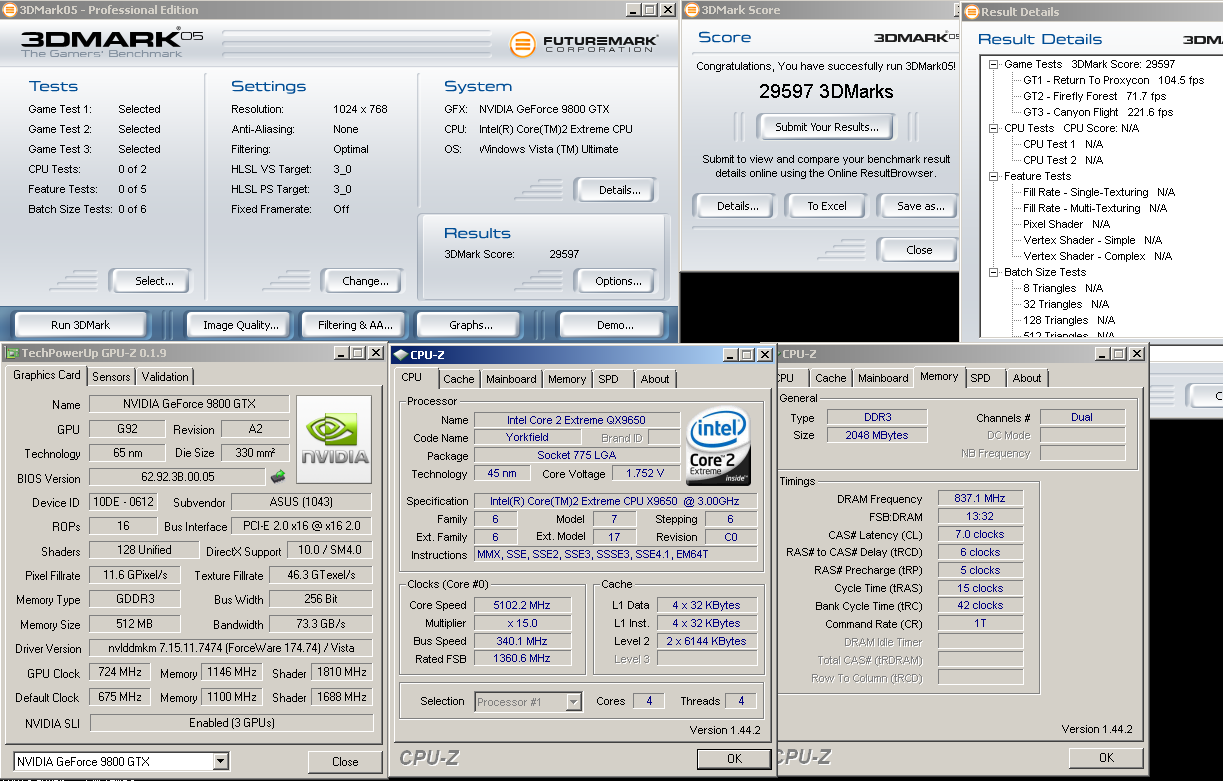Open Cache tab in front CPU-Z window
The image size is (1223, 781).
click(459, 379)
